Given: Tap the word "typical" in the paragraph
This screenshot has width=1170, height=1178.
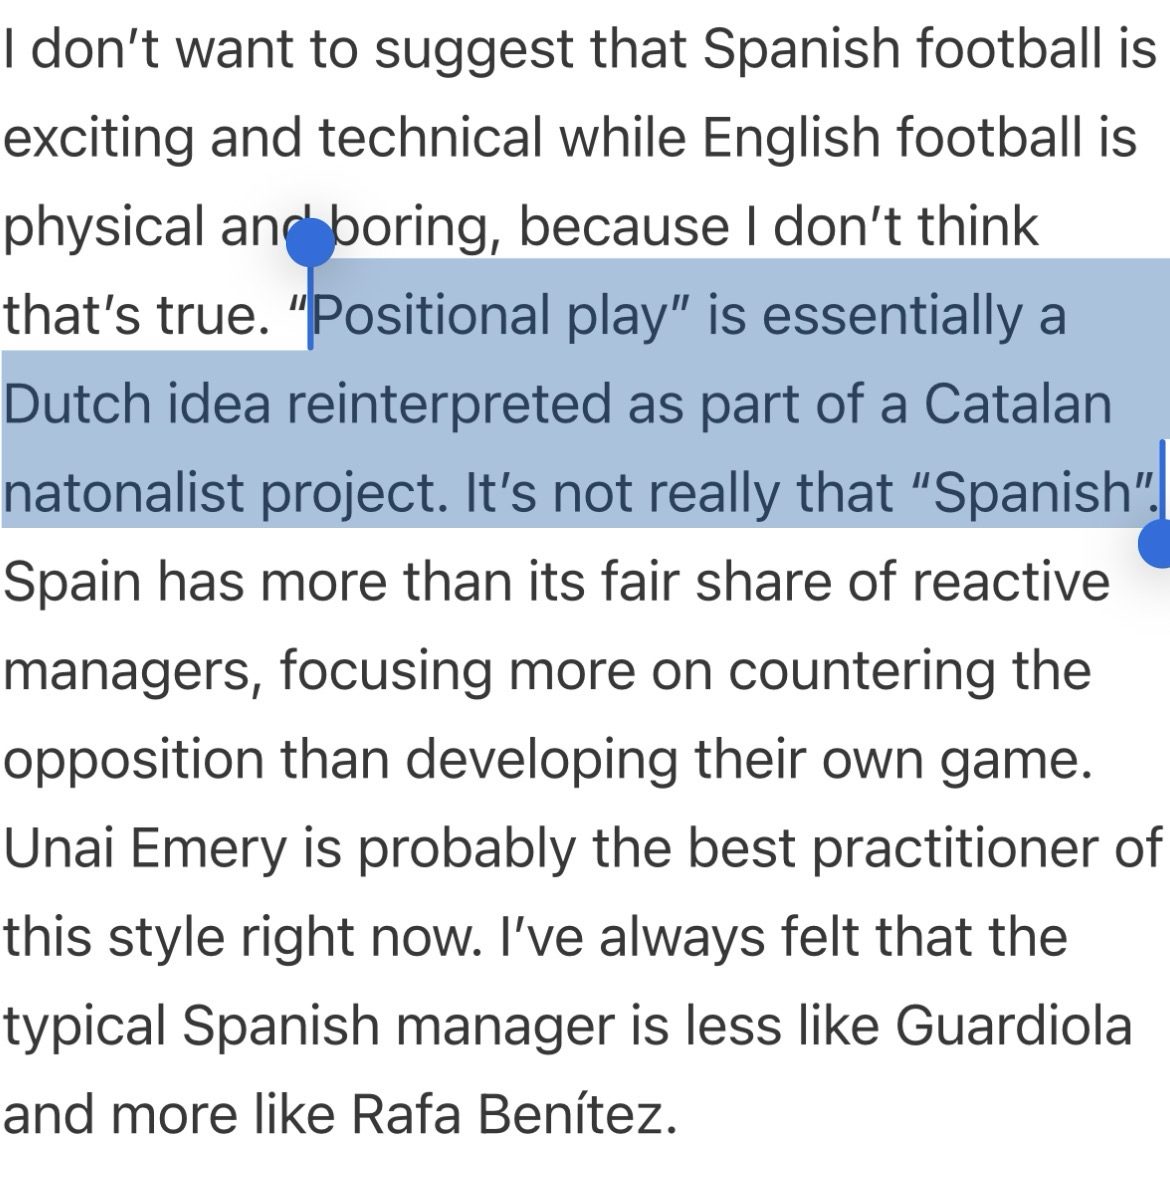Looking at the screenshot, I should point(85,1027).
